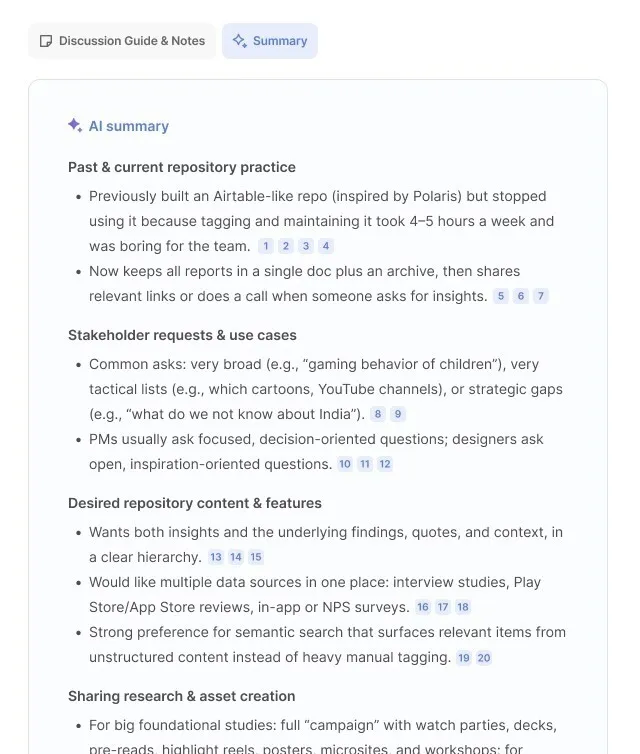Click the AI summary heading text
This screenshot has width=640, height=754.
129,126
